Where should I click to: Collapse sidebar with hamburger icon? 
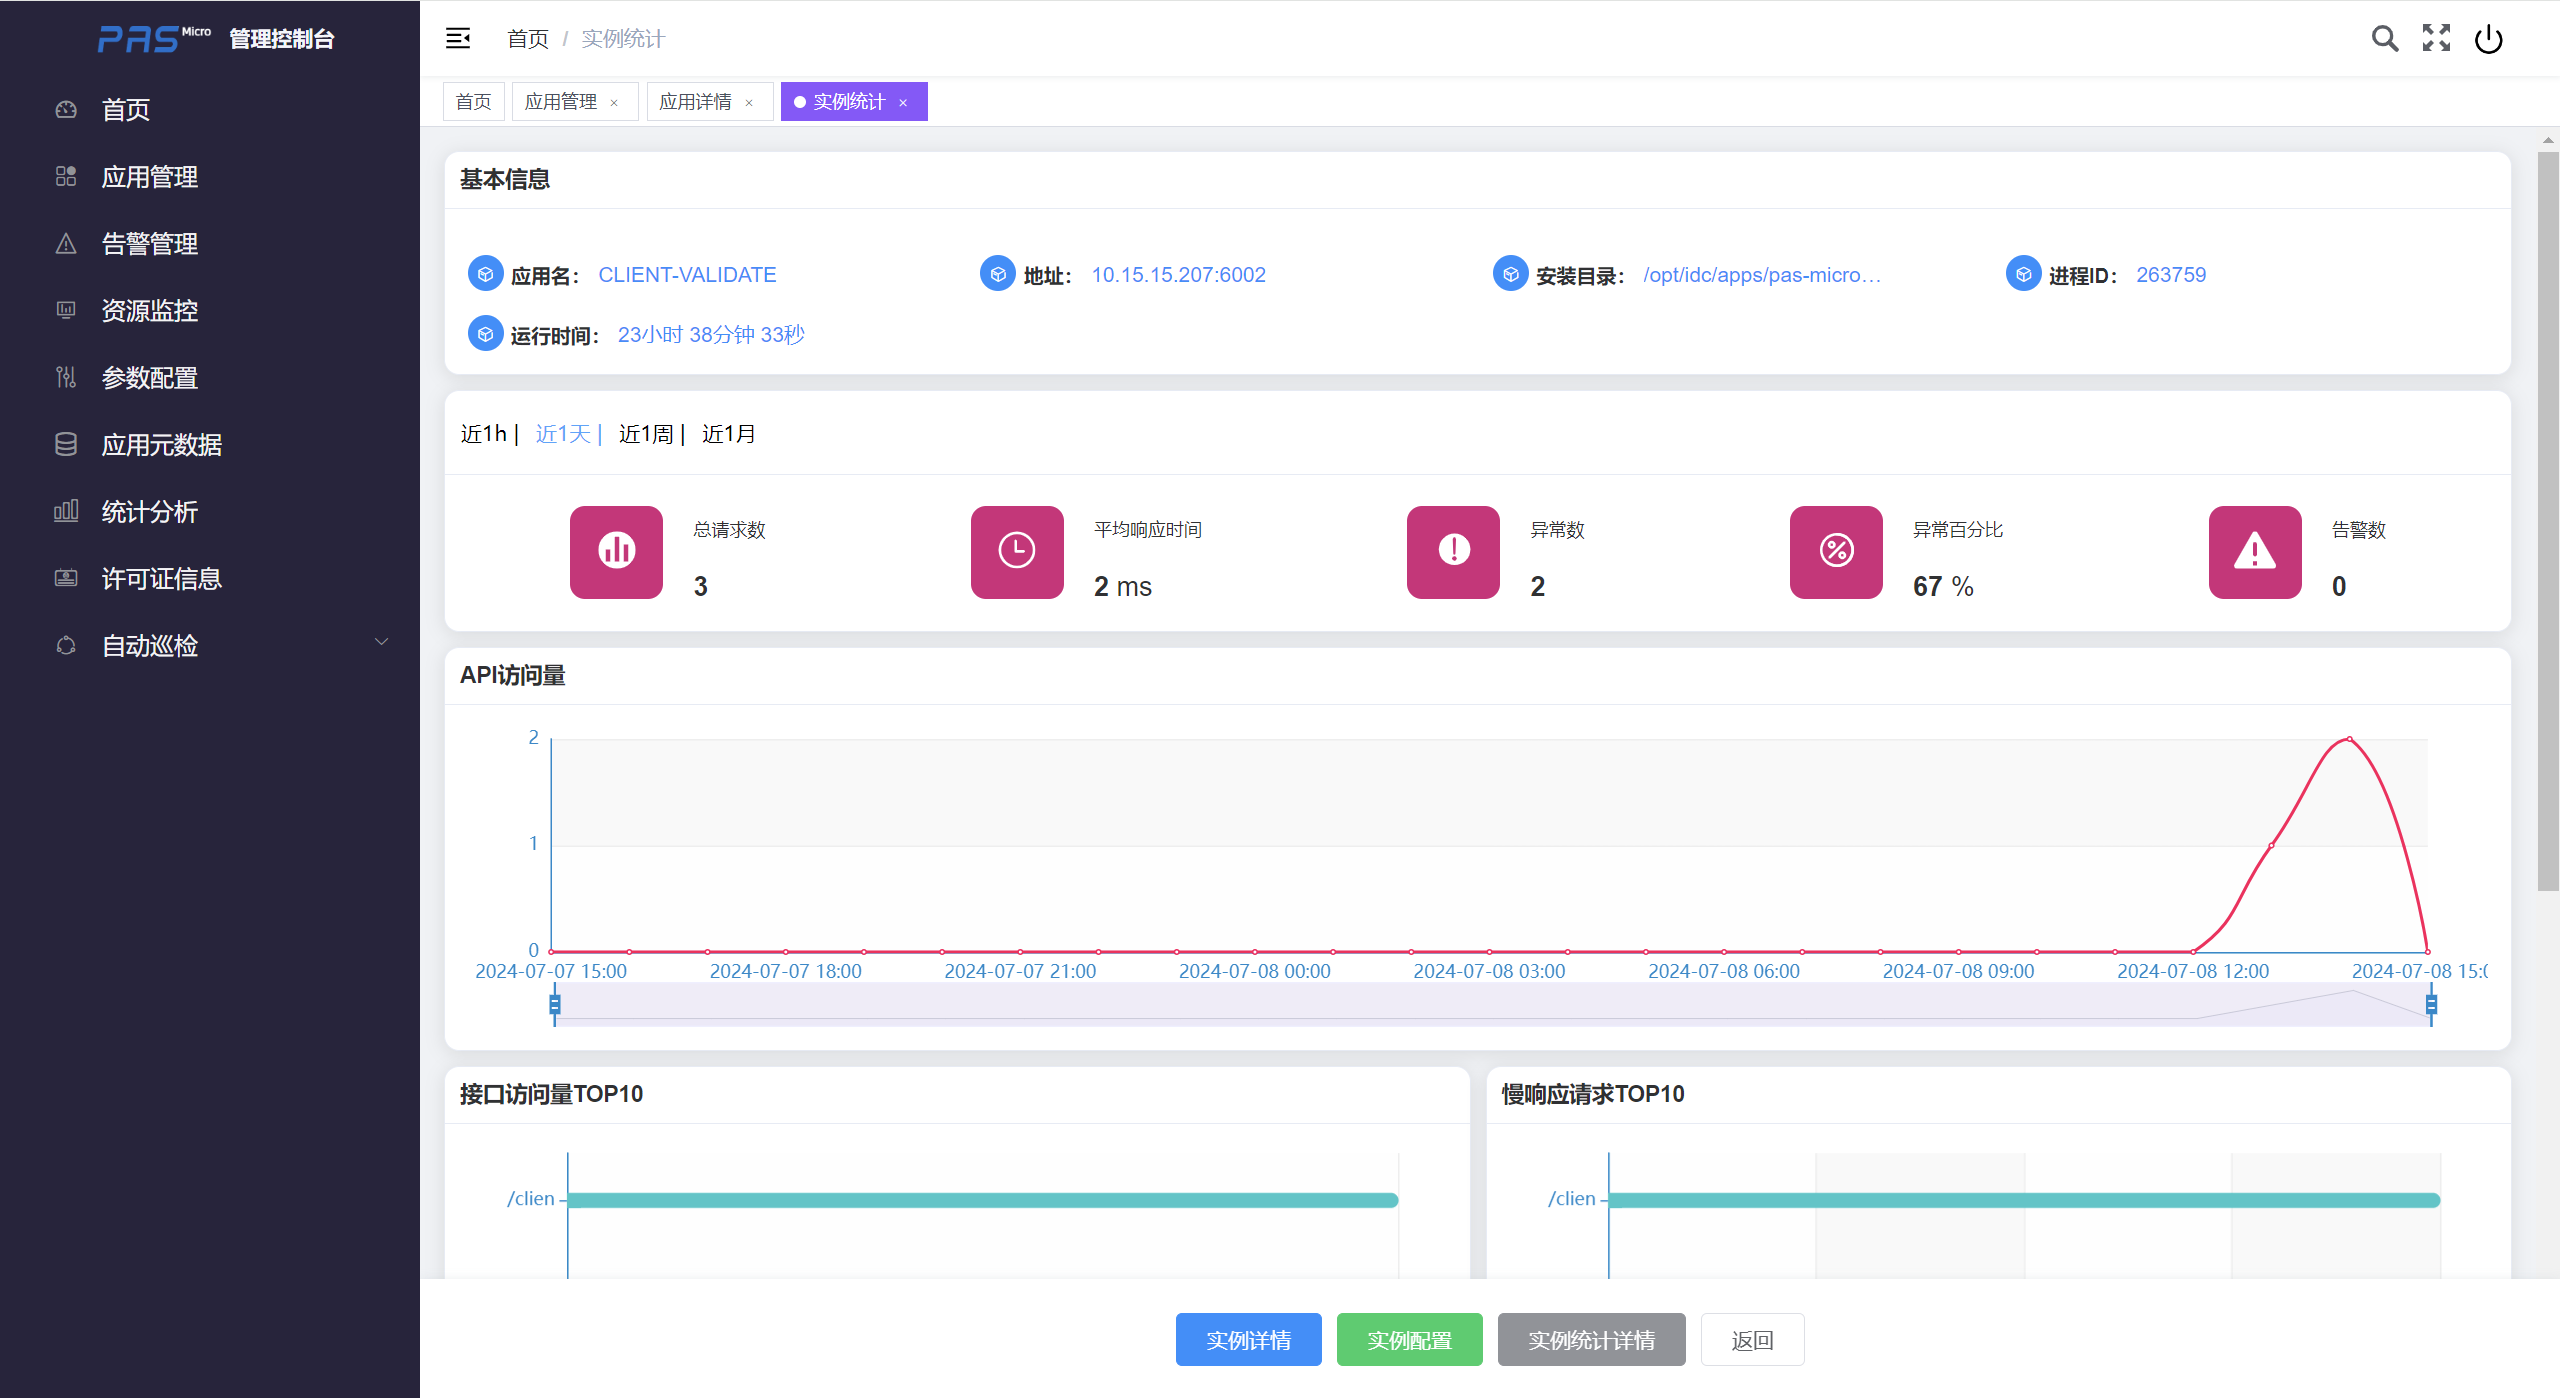[x=458, y=39]
